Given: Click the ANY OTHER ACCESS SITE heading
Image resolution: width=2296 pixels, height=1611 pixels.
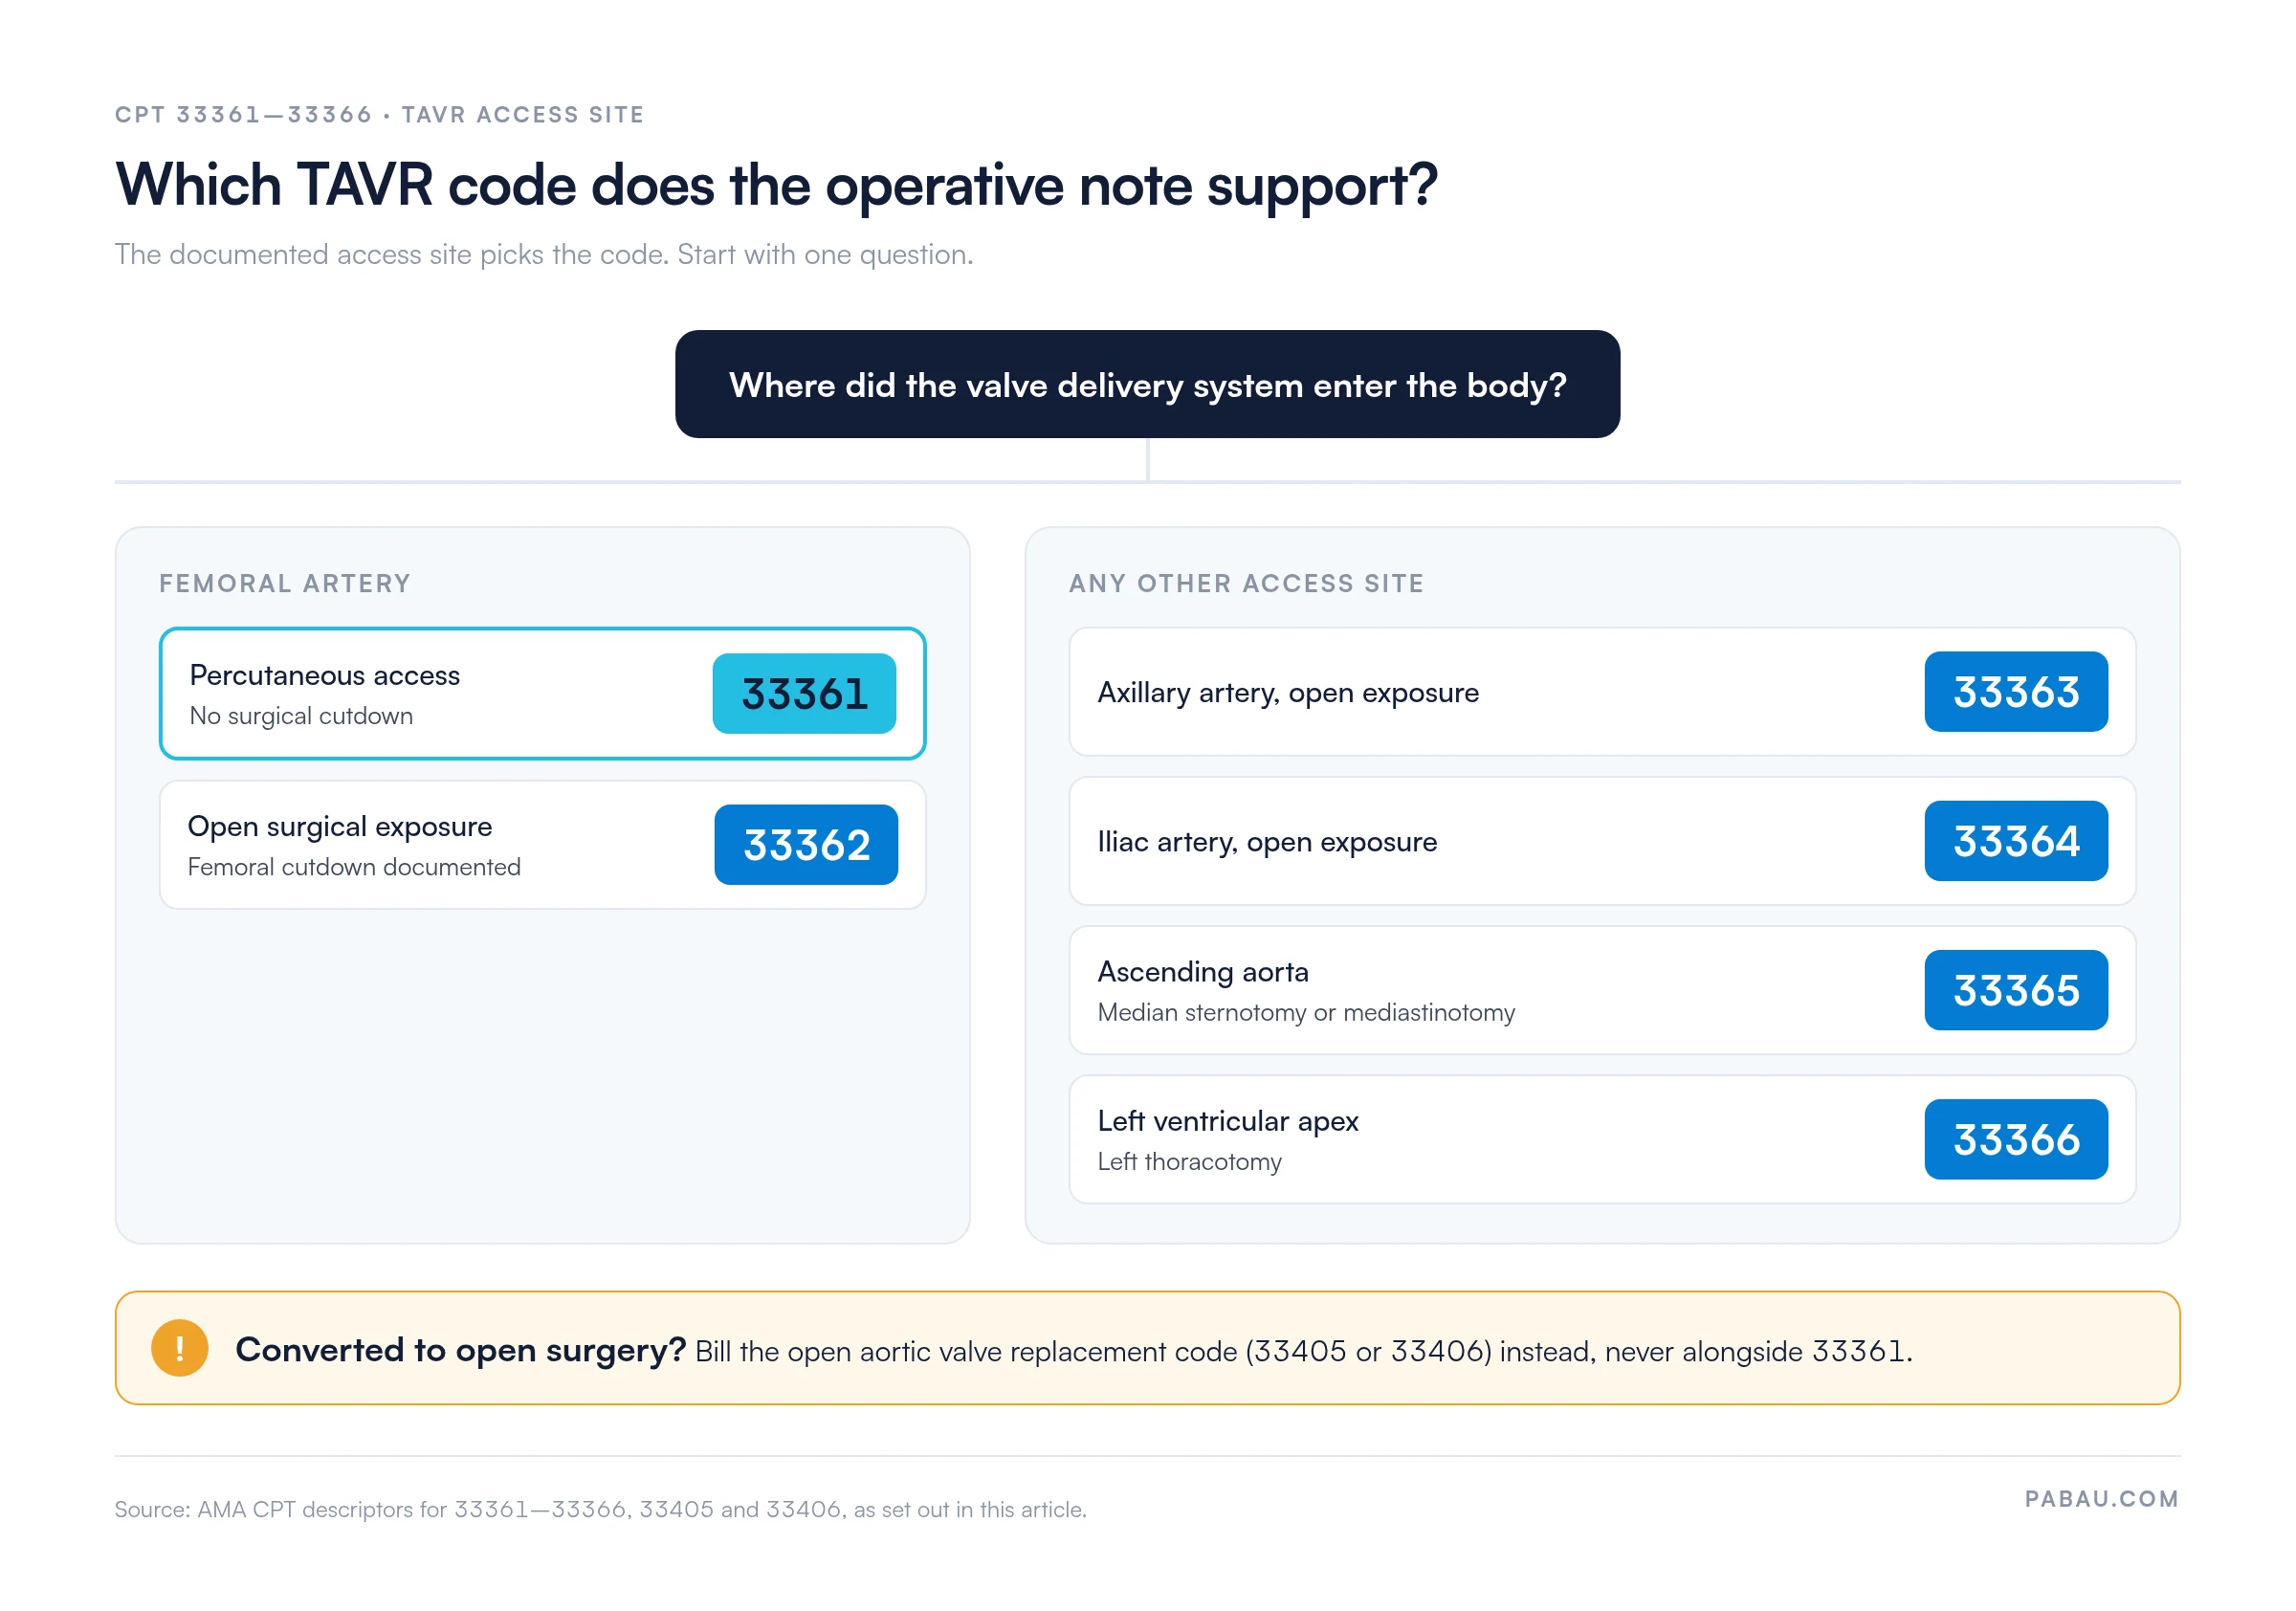Looking at the screenshot, I should click(x=1246, y=583).
